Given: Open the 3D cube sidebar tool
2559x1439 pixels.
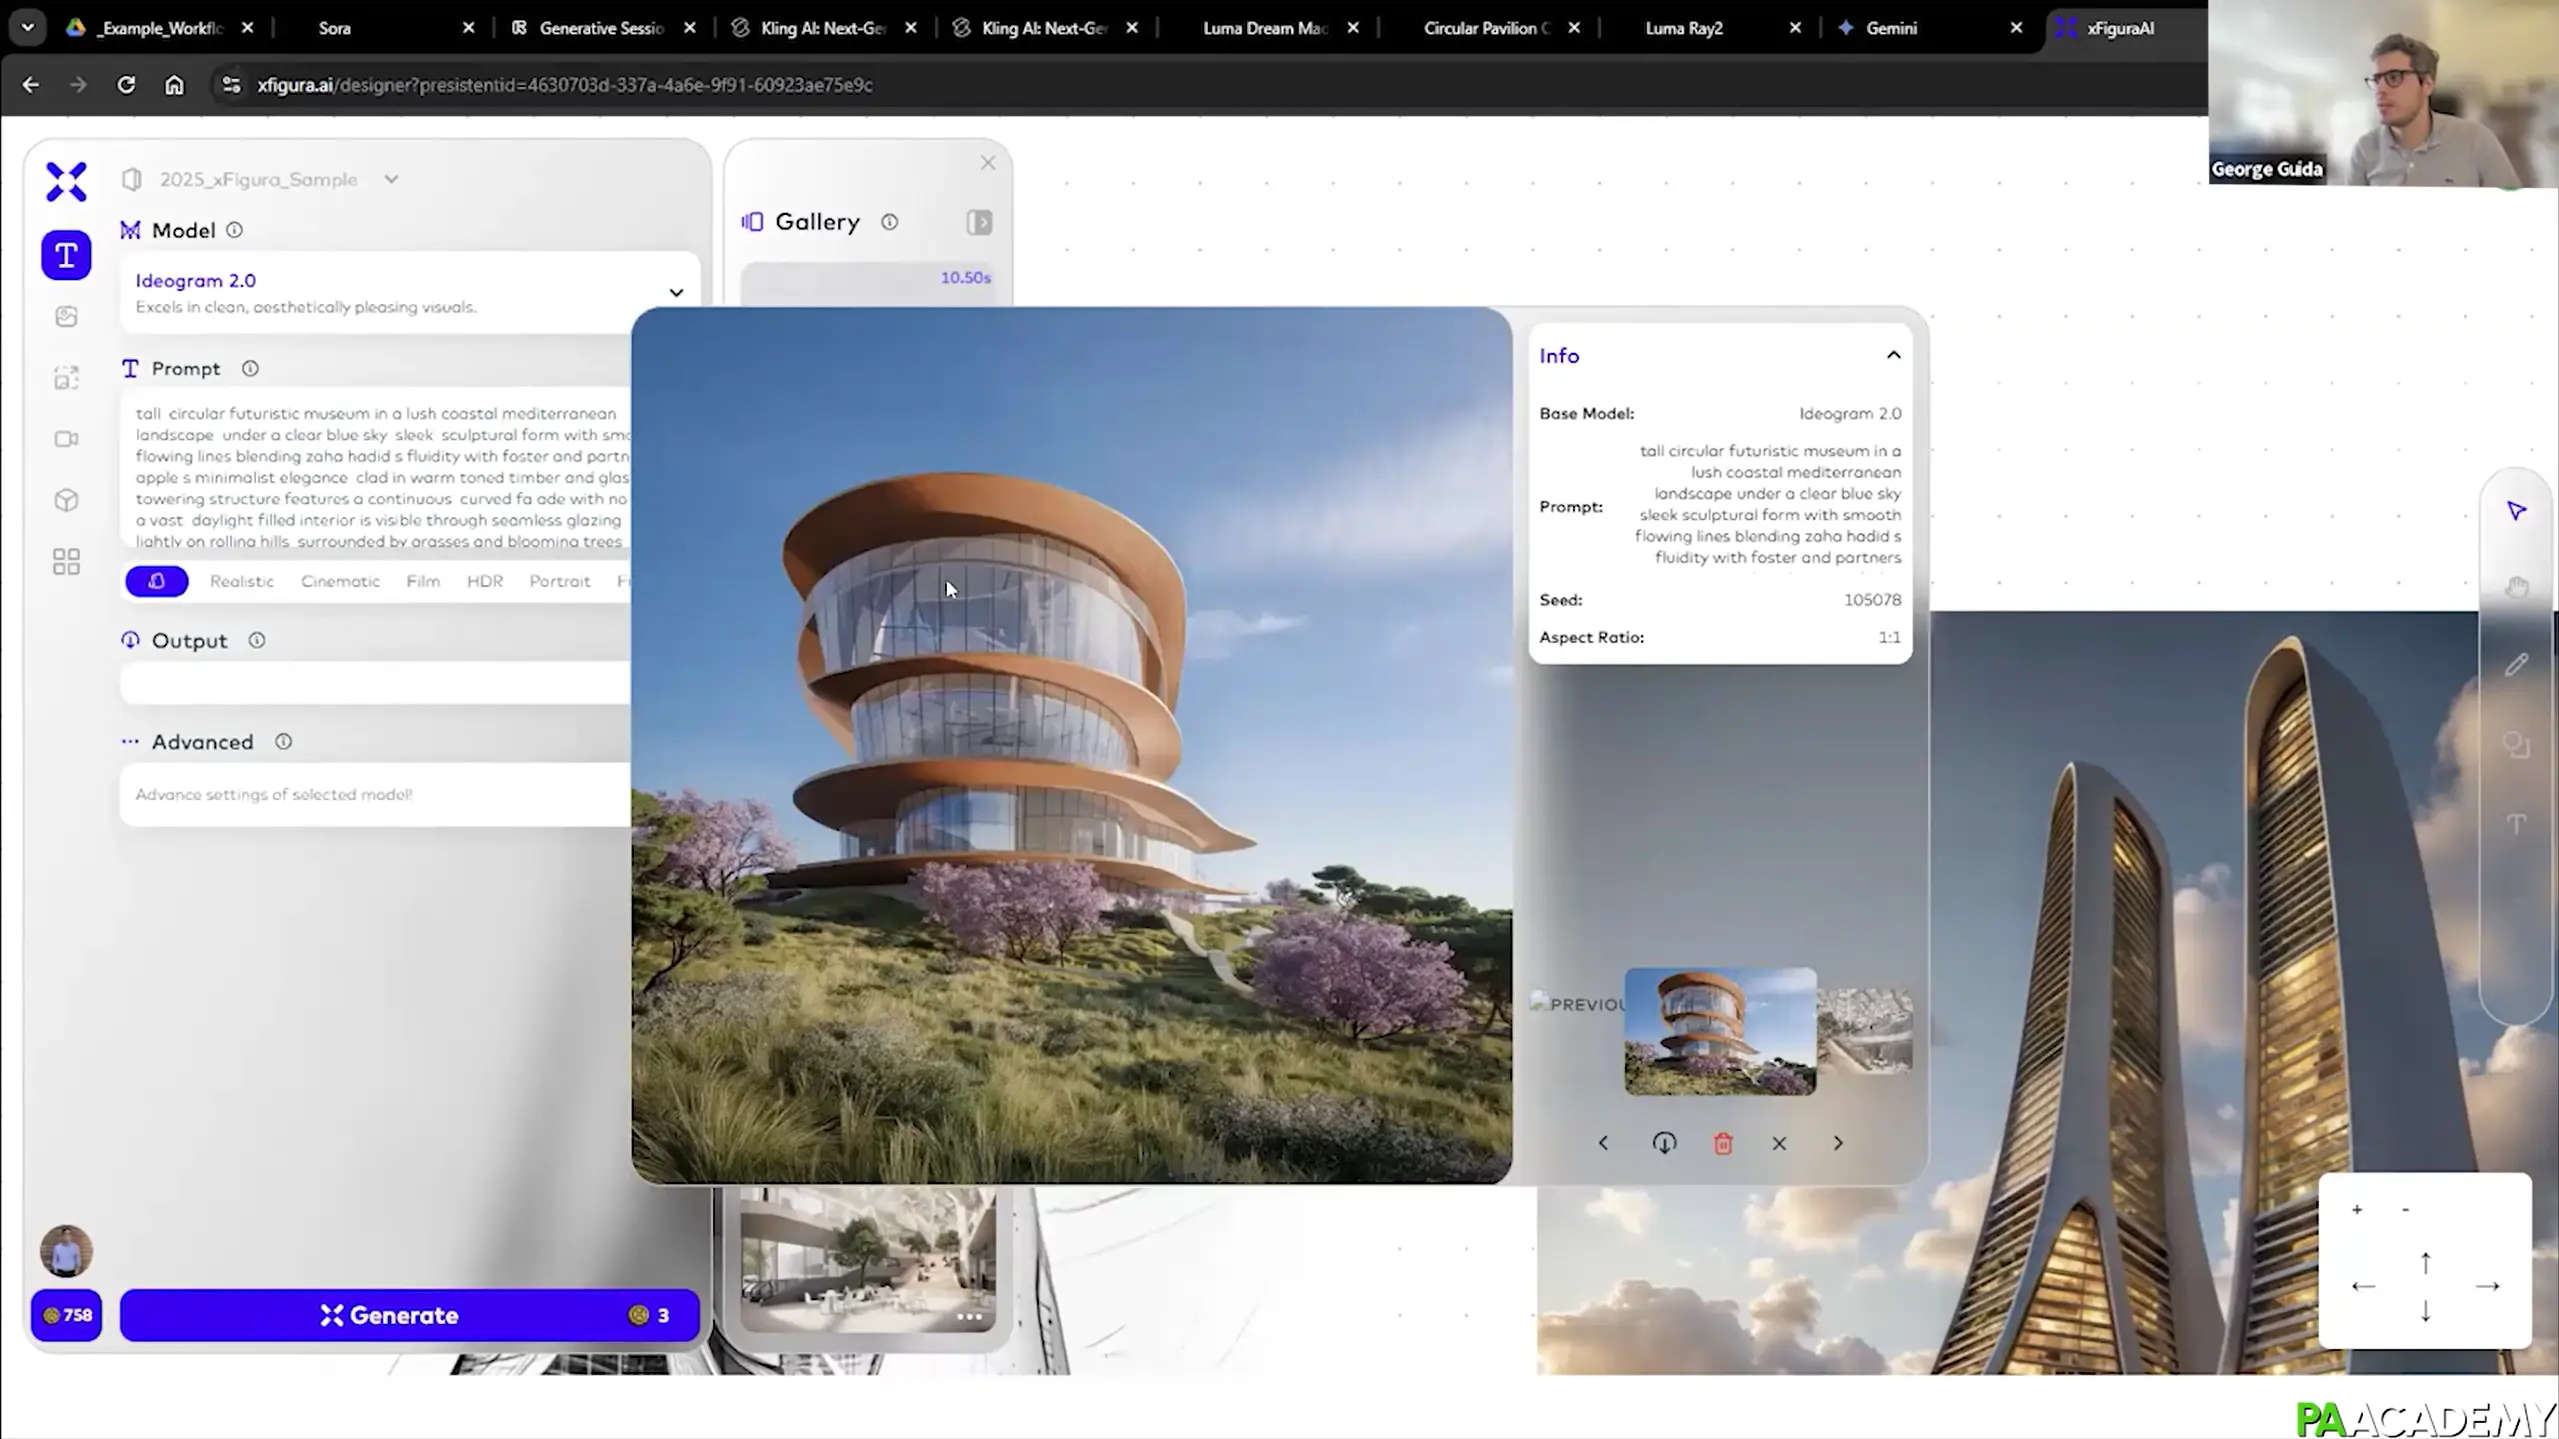Looking at the screenshot, I should click(66, 500).
